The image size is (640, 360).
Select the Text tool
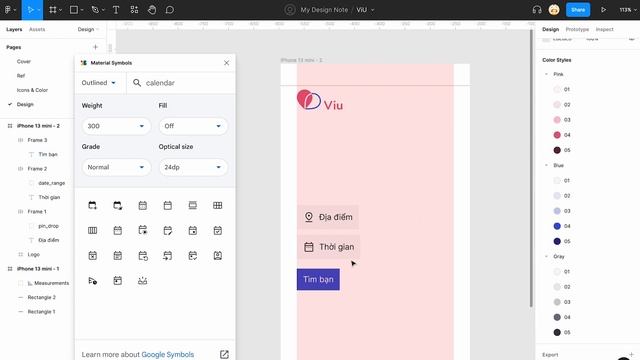[x=116, y=10]
